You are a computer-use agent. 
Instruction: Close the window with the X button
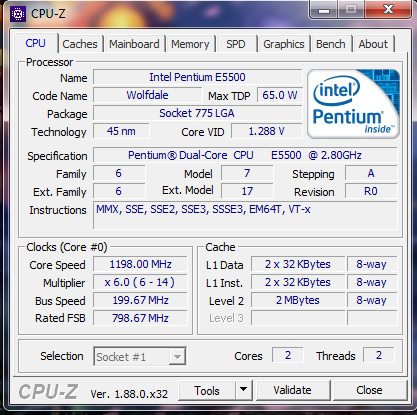point(388,9)
